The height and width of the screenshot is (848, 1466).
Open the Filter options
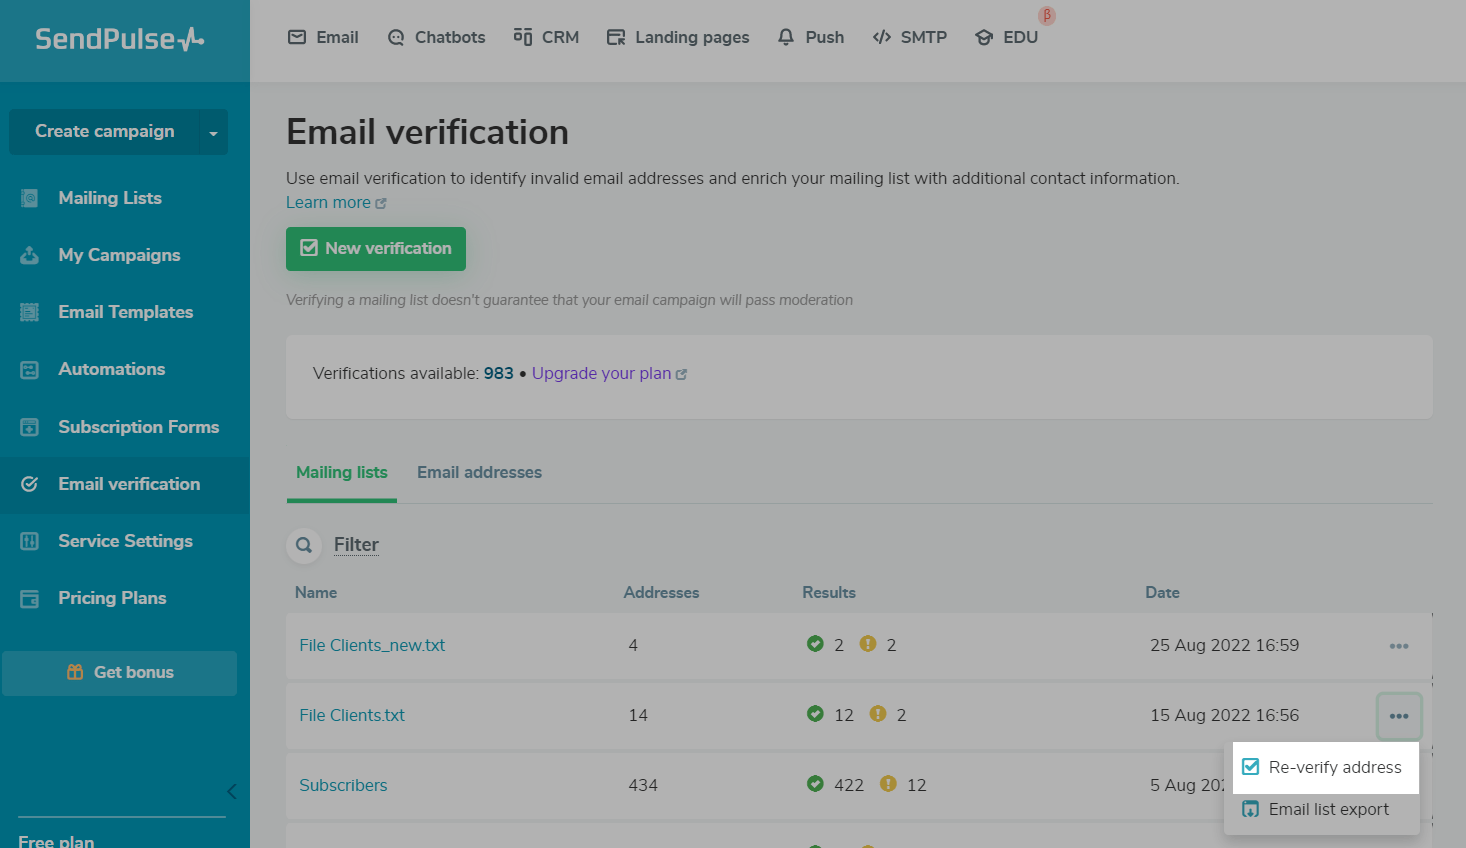pos(356,544)
